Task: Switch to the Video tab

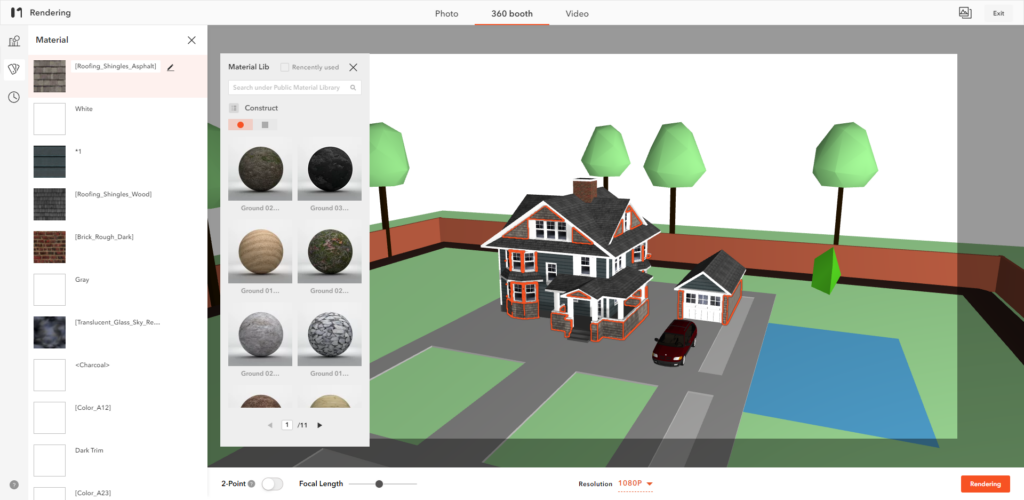Action: [x=577, y=14]
